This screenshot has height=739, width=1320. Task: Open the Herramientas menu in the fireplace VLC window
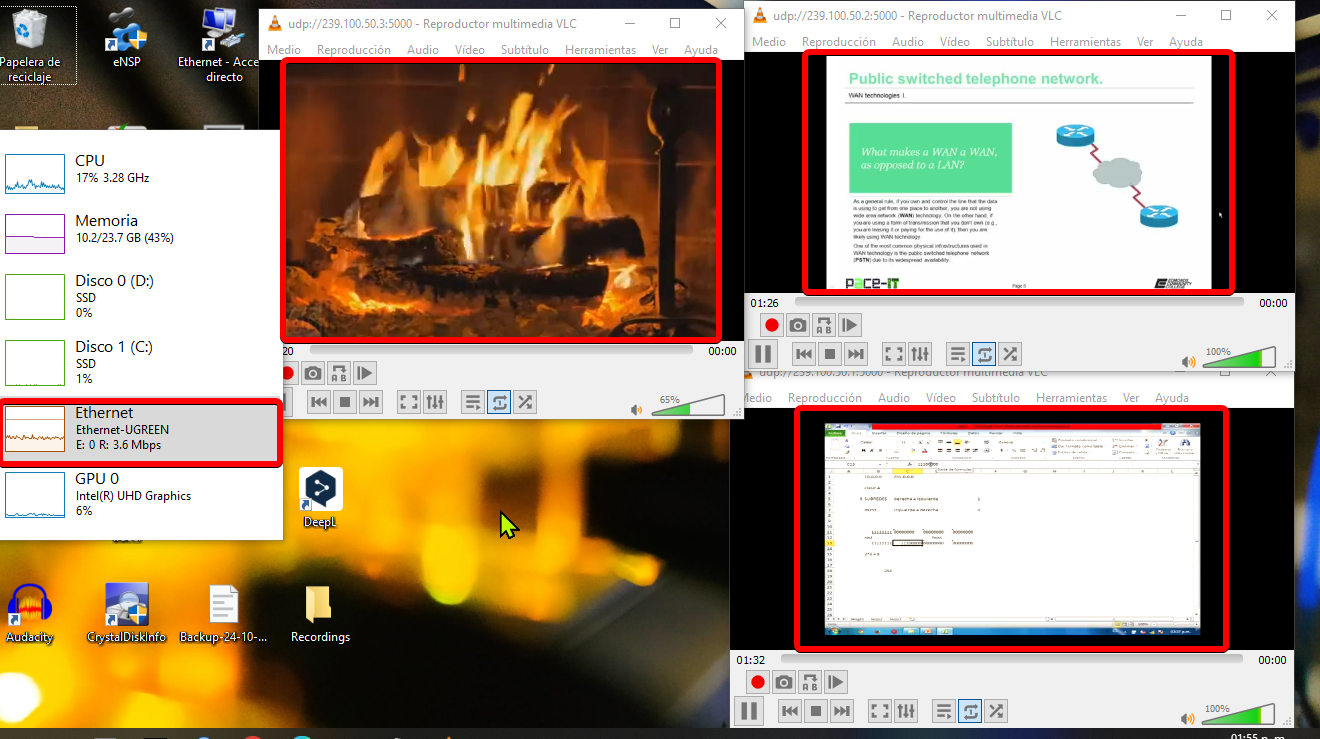click(x=600, y=49)
